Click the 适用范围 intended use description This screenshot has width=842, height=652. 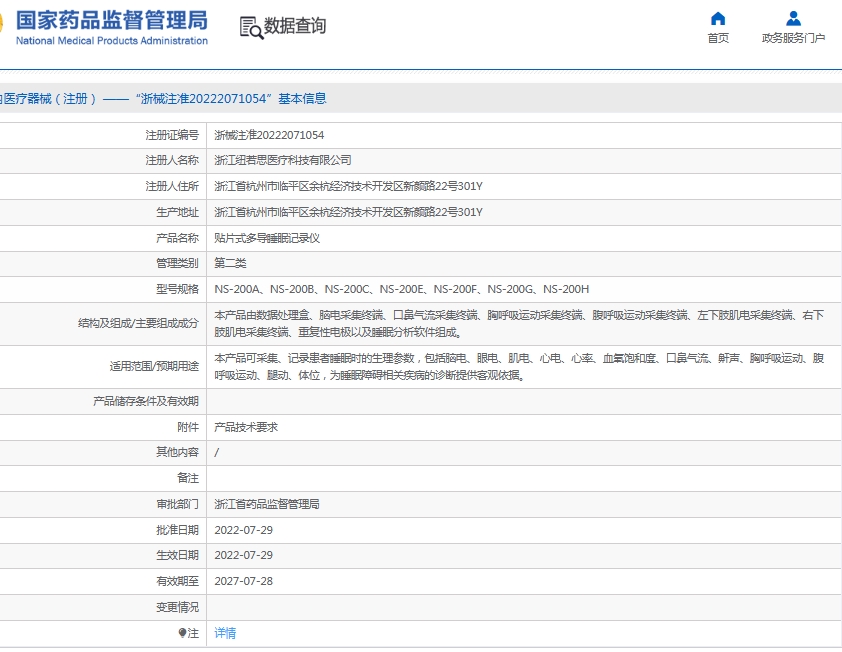[x=519, y=367]
